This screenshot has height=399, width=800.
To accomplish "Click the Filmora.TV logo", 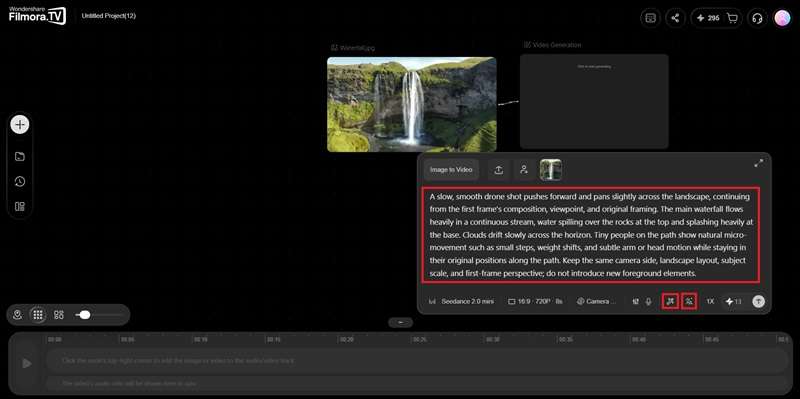I will 37,15.
